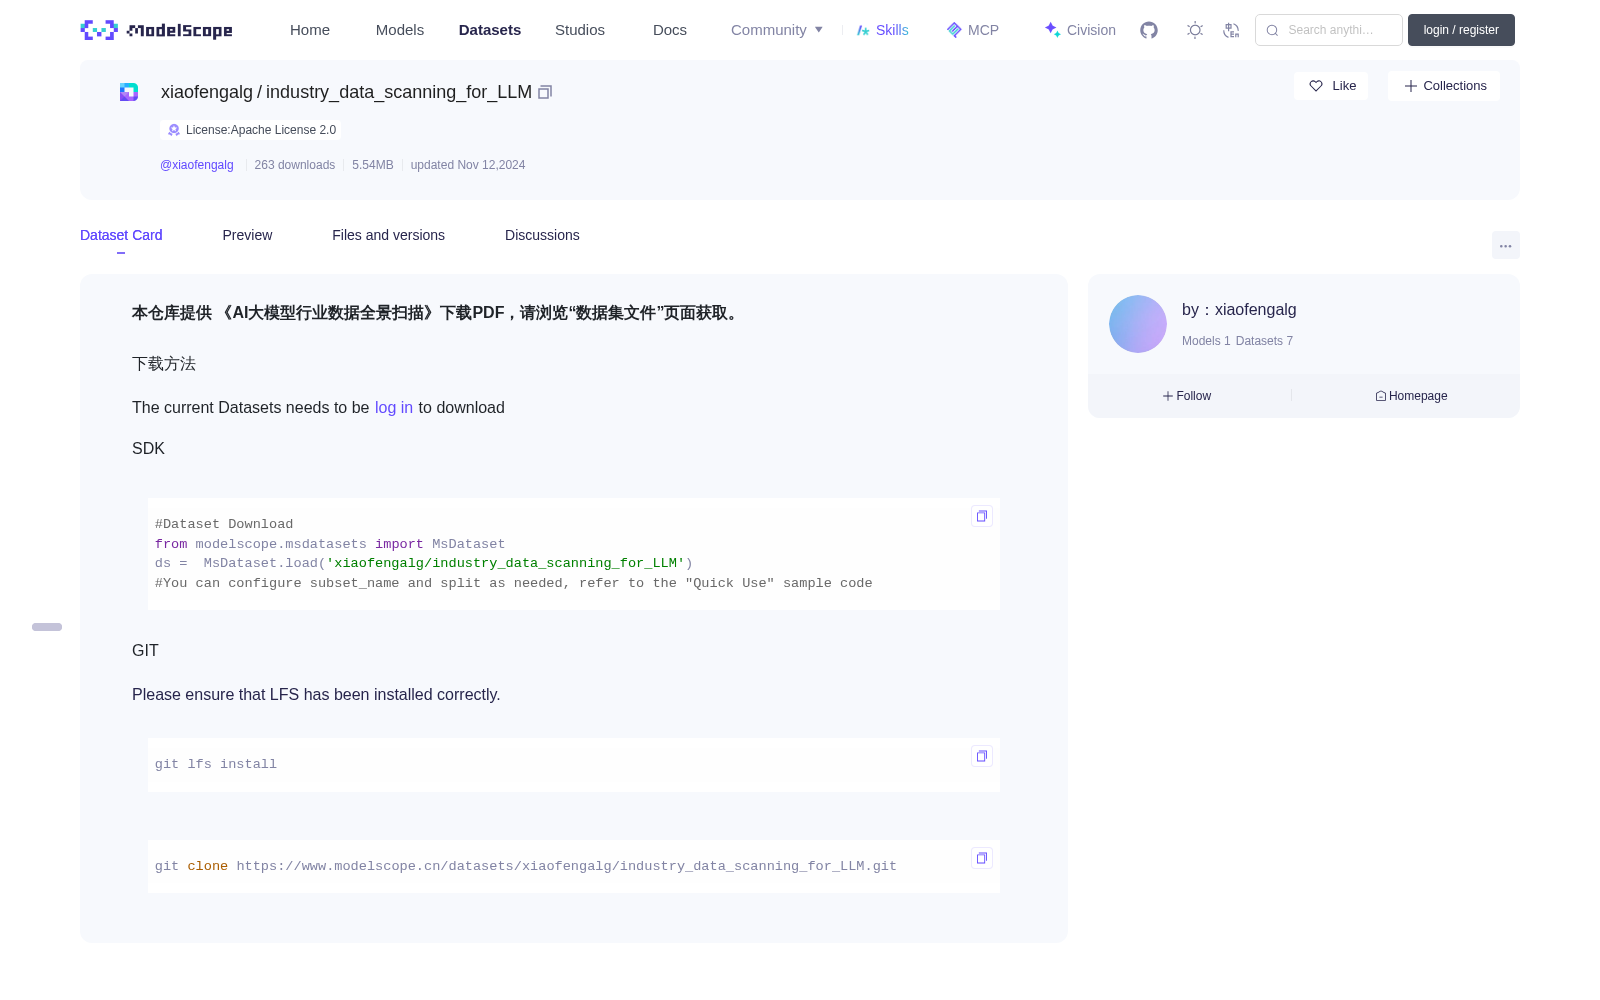This screenshot has height=1000, width=1600.
Task: Click the '下载方法' heading
Action: pyautogui.click(x=164, y=364)
